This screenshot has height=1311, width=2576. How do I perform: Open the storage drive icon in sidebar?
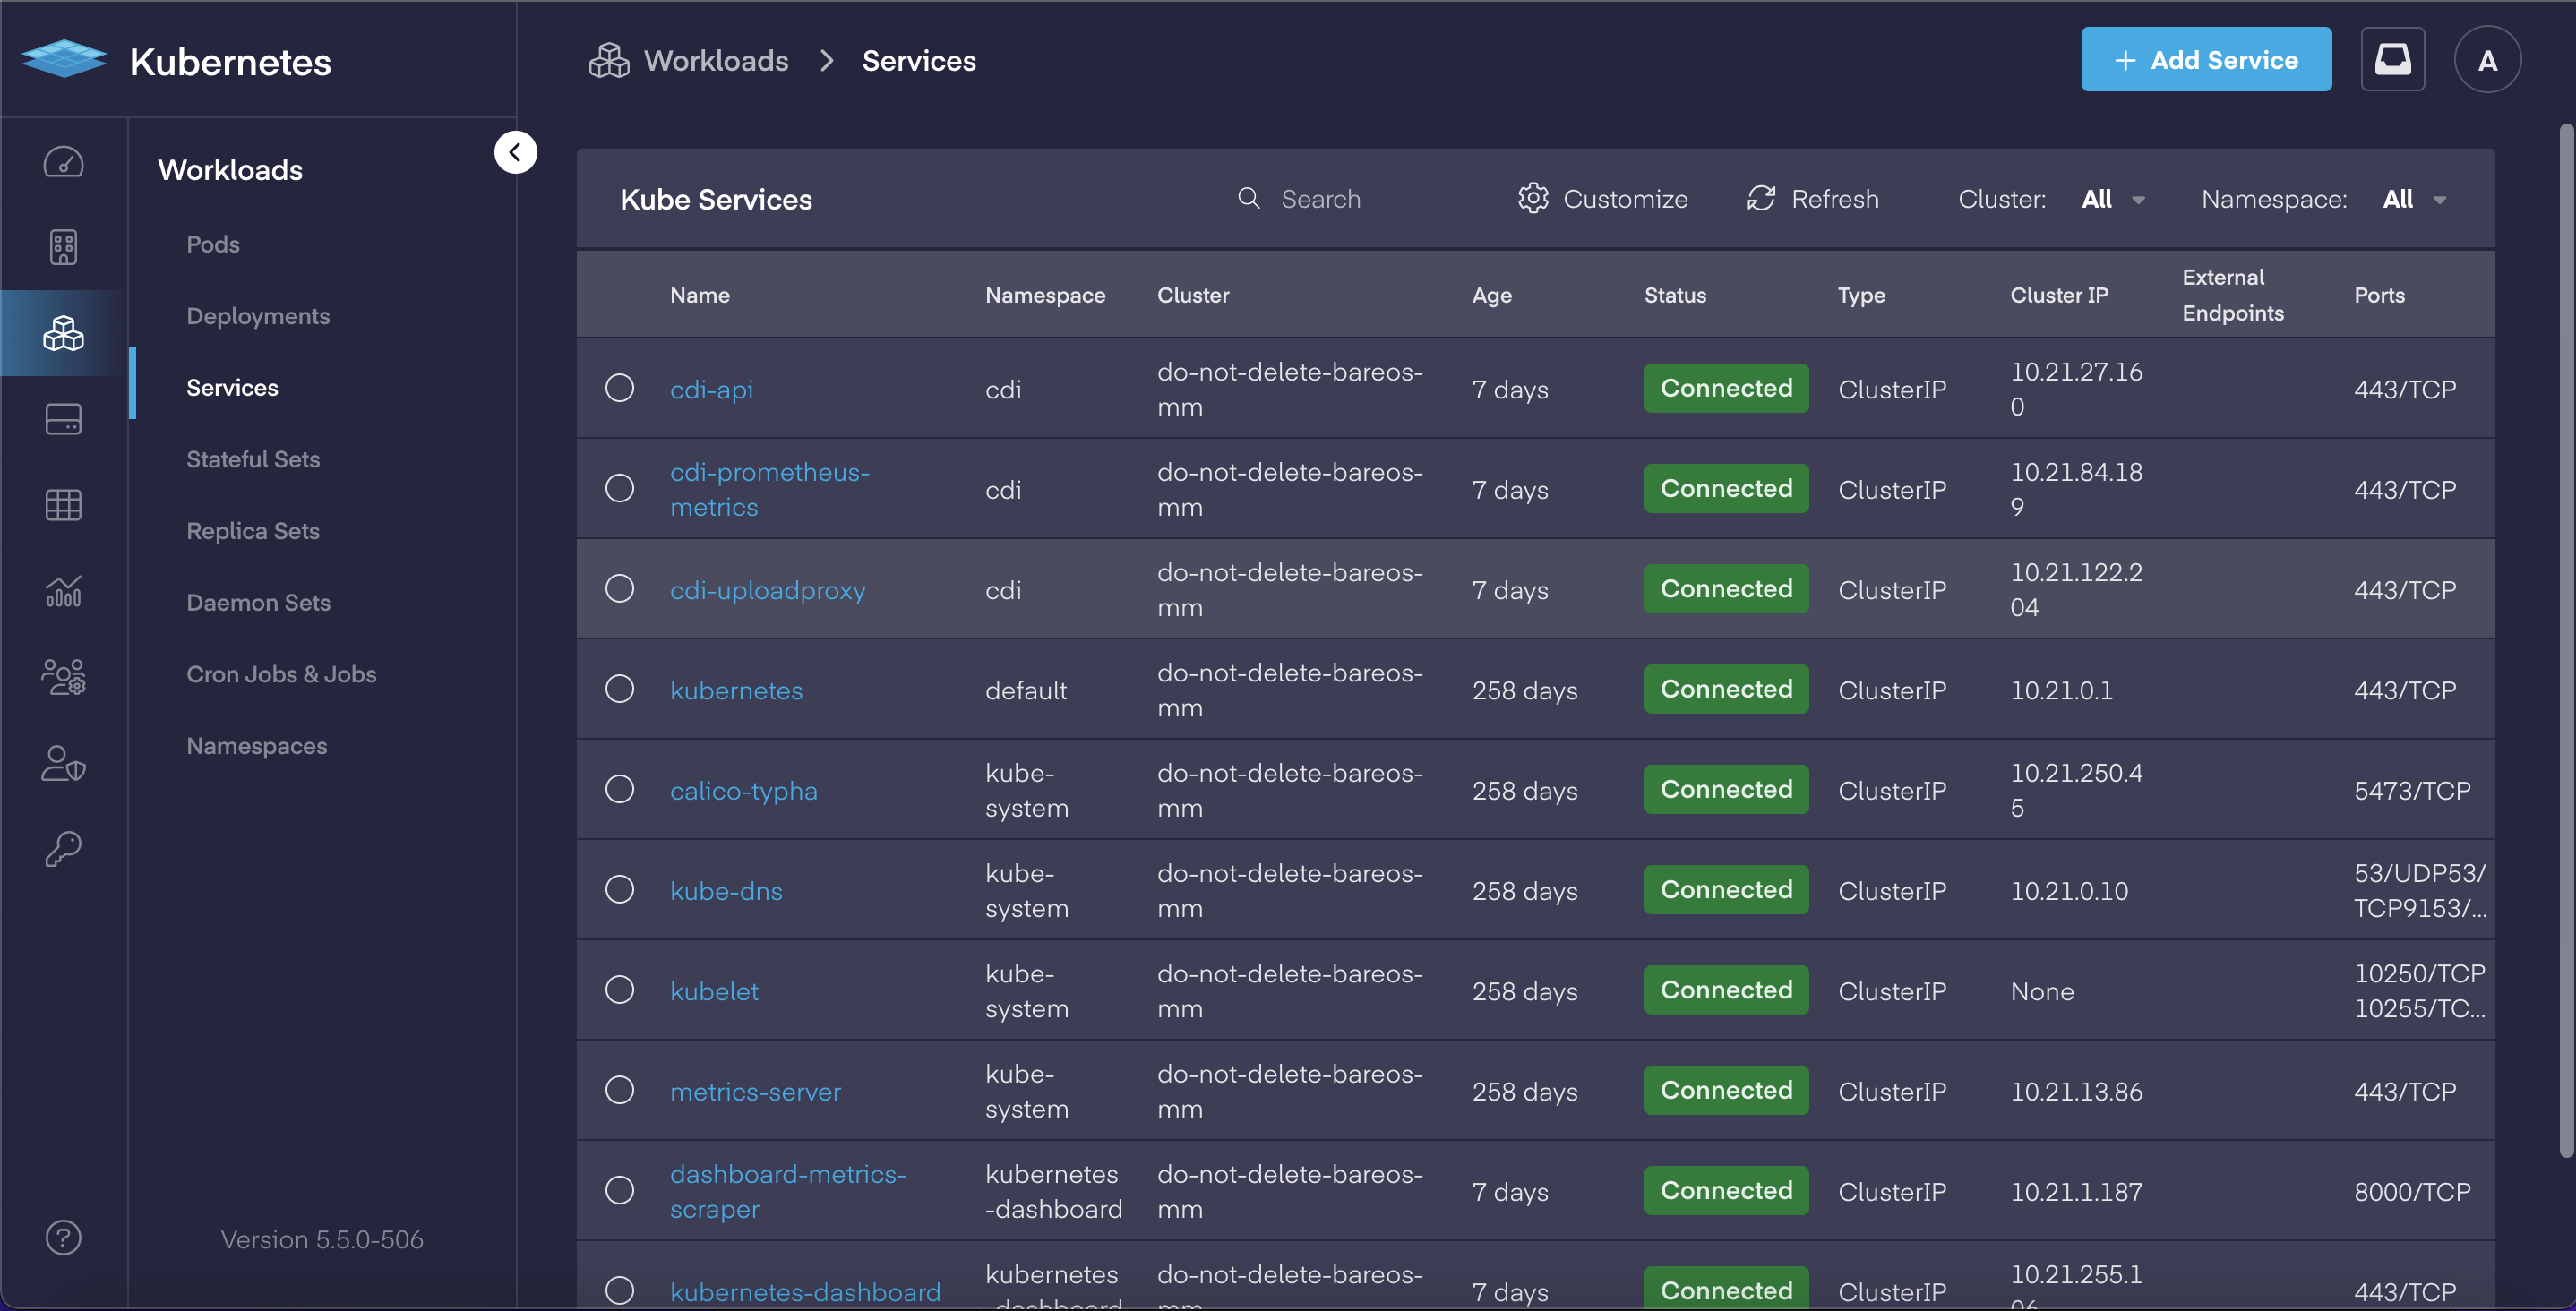click(63, 419)
